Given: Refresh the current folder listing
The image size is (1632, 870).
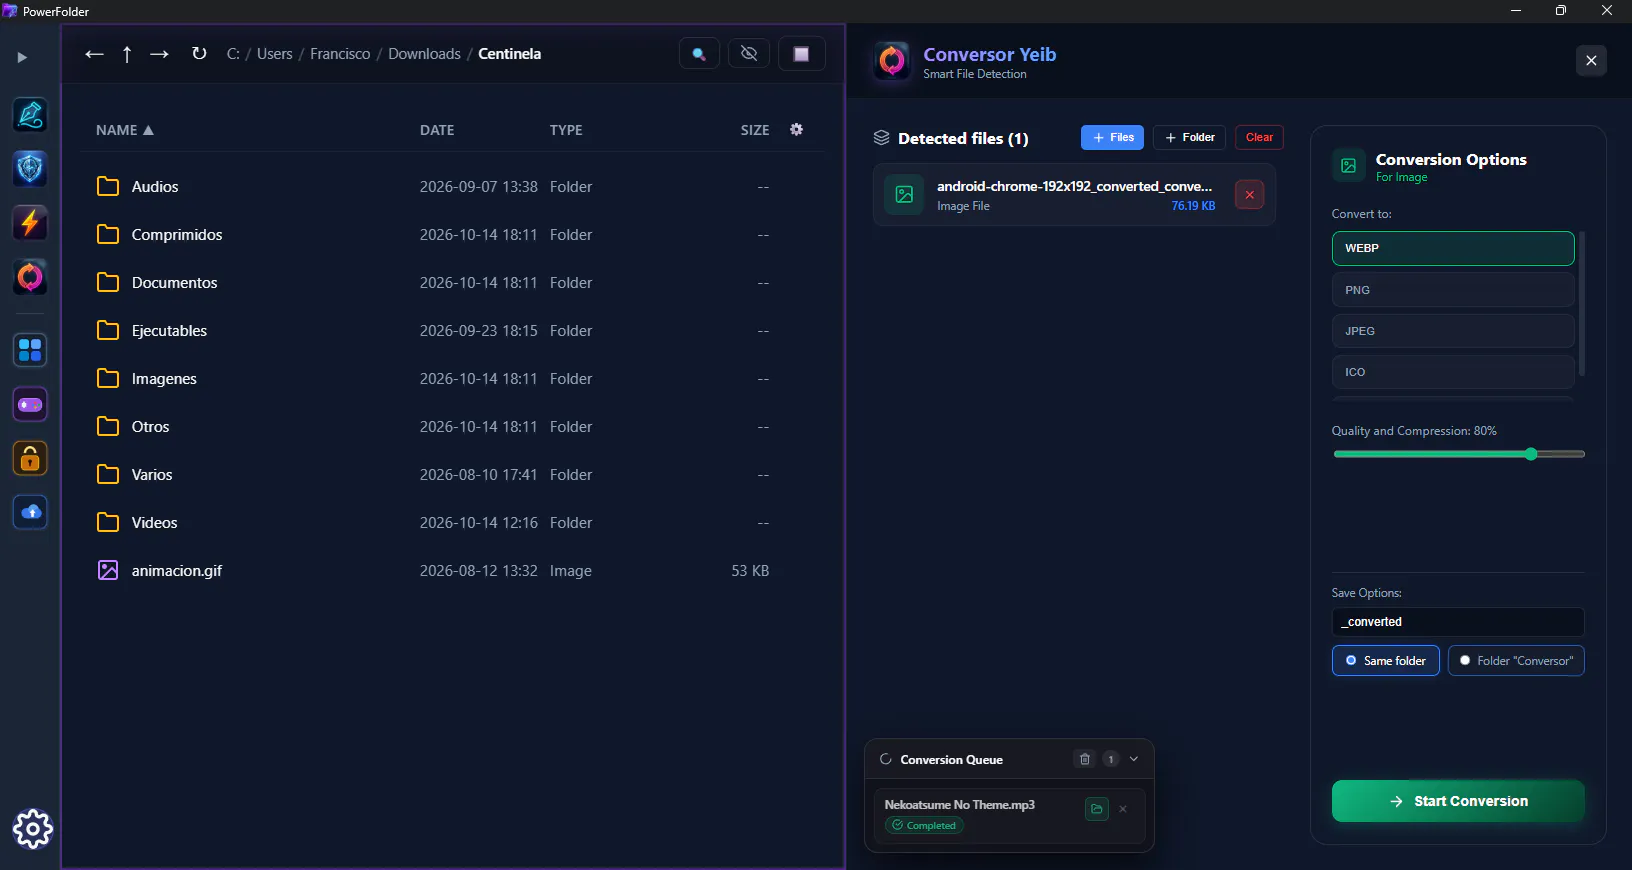Looking at the screenshot, I should (199, 54).
